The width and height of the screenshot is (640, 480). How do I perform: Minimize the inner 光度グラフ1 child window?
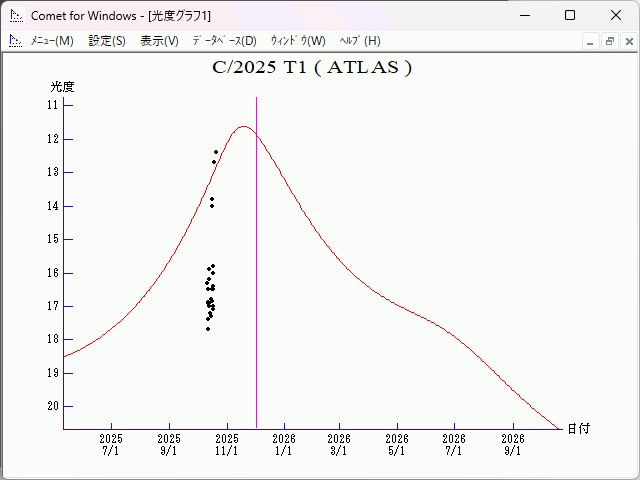(590, 41)
